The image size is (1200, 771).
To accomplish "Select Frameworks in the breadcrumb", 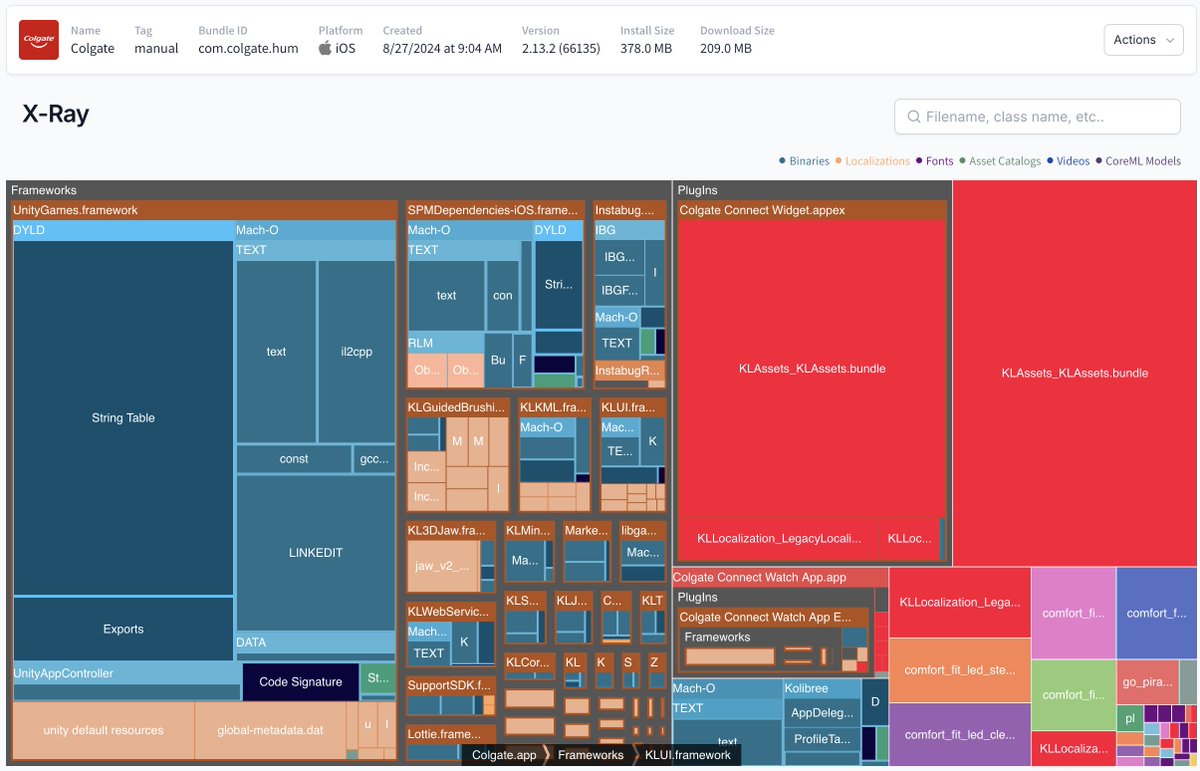I will (591, 755).
